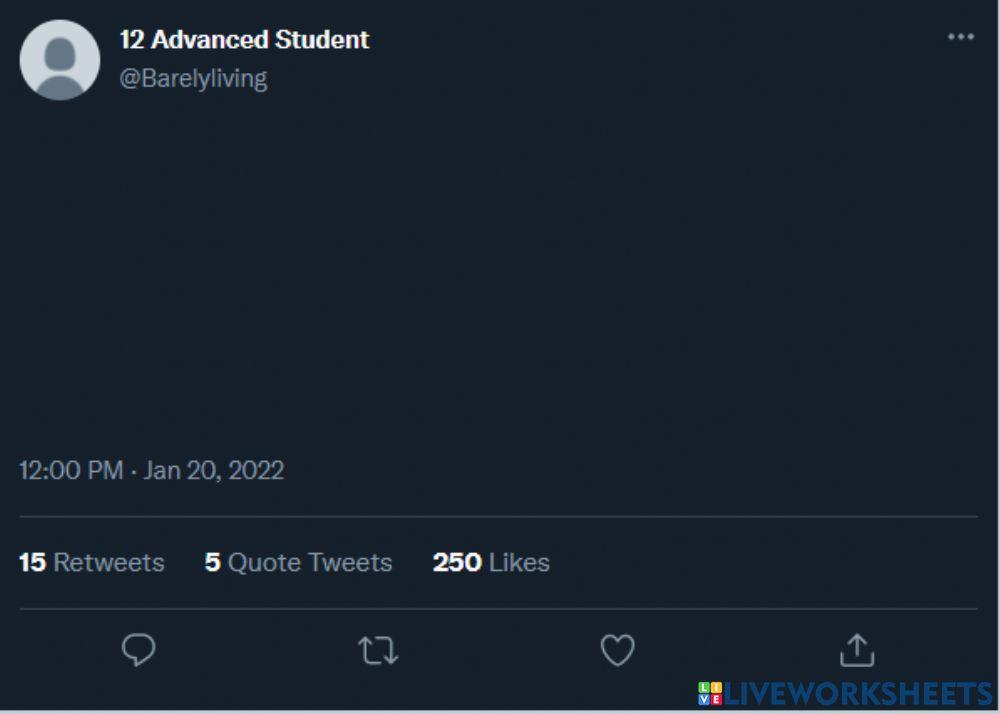This screenshot has width=1000, height=714.
Task: Click the number 250 likes count
Action: coord(457,563)
